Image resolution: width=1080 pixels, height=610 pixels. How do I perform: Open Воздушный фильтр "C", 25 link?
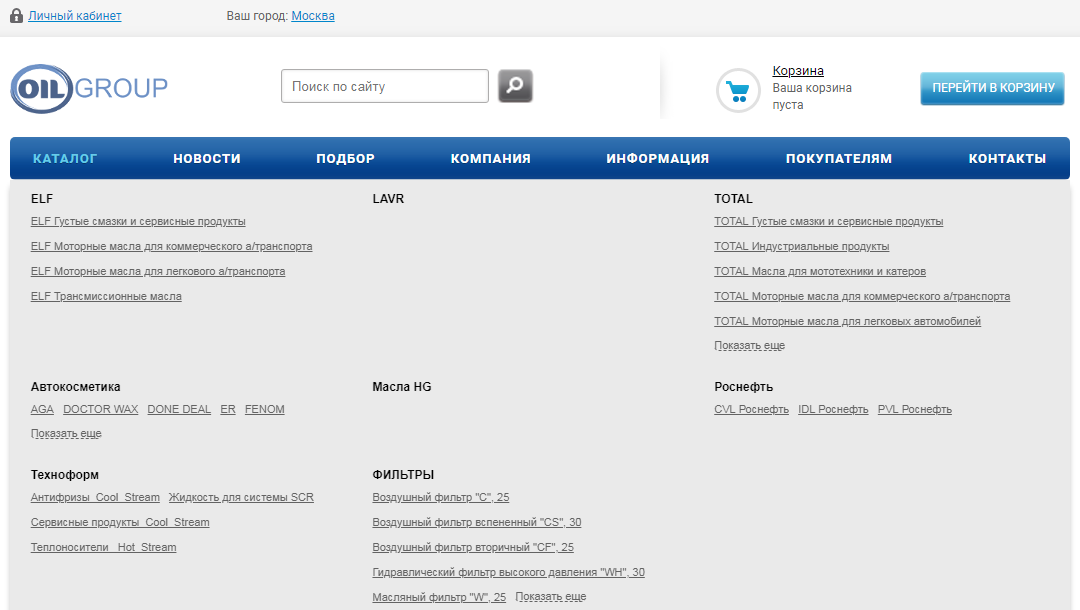441,497
